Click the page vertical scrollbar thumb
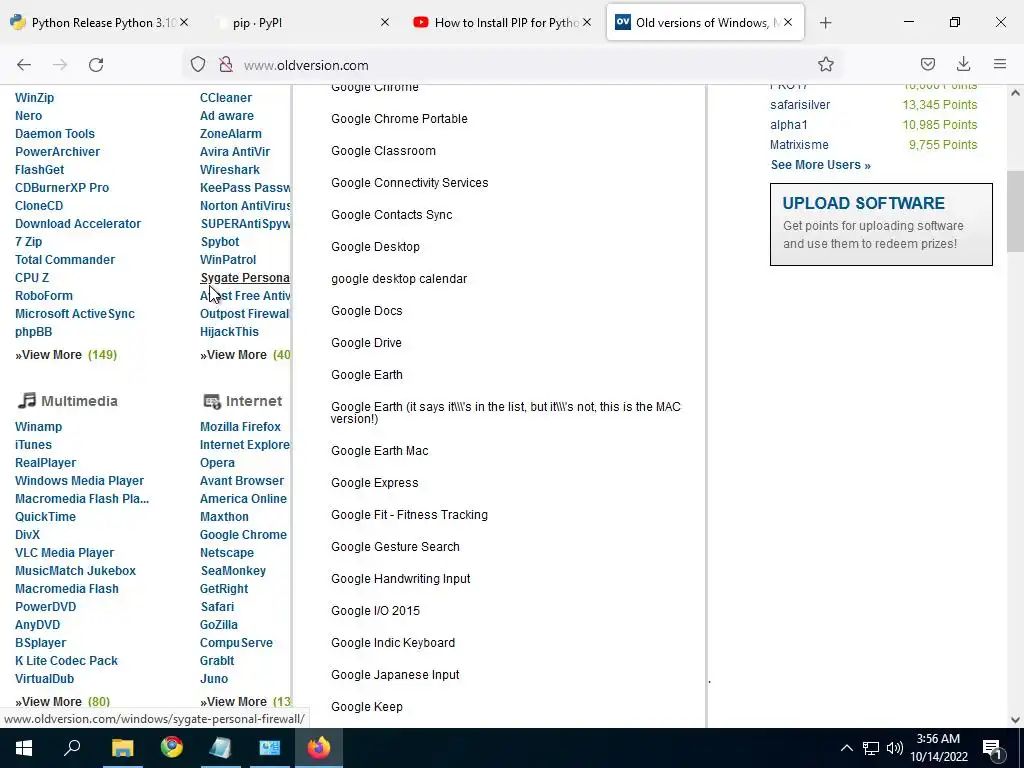Image resolution: width=1024 pixels, height=768 pixels. (x=1015, y=211)
